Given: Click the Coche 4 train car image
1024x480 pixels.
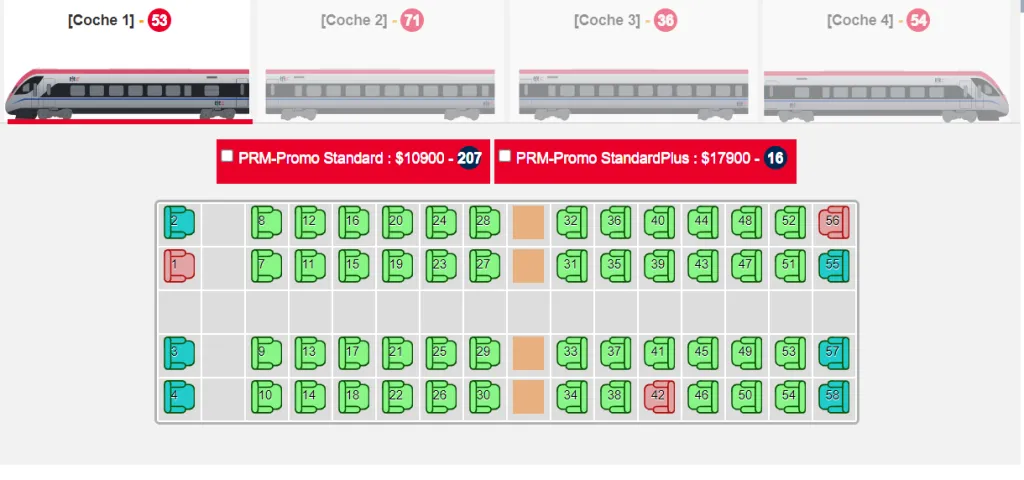Looking at the screenshot, I should point(888,97).
